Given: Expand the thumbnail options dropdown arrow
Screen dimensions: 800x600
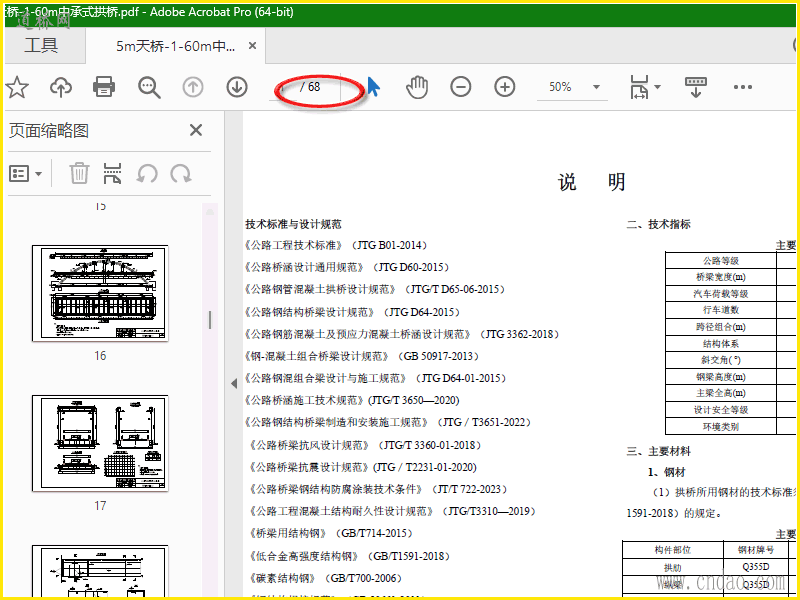Looking at the screenshot, I should coord(39,174).
